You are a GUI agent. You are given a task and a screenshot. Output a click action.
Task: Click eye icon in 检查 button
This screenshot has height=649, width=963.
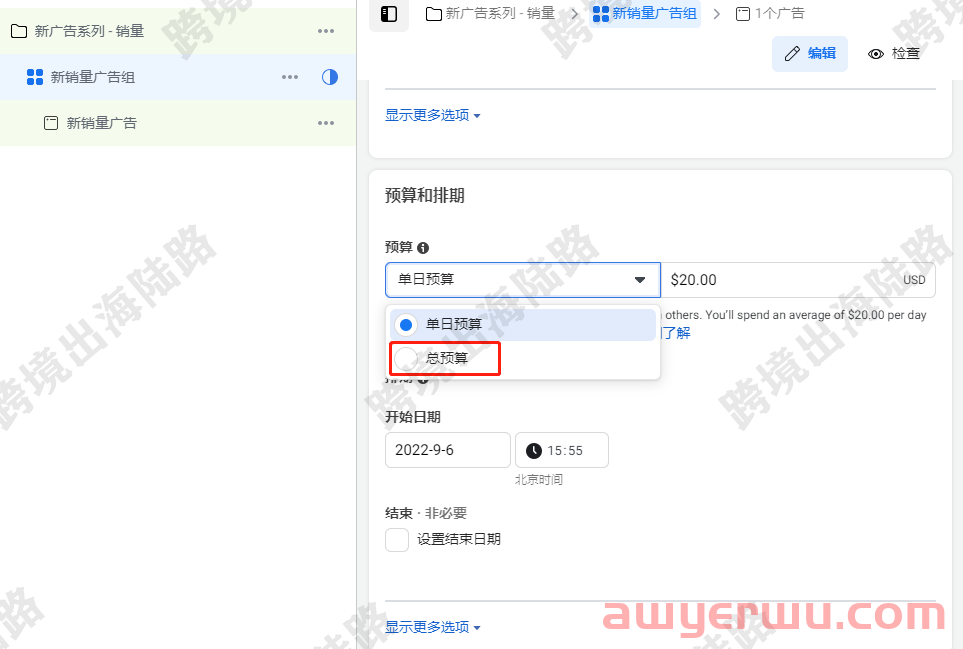(x=876, y=54)
